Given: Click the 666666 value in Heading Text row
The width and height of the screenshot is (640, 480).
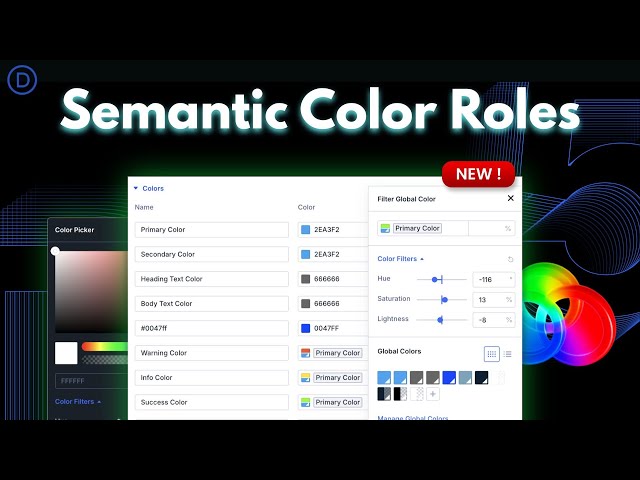Looking at the screenshot, I should [x=327, y=279].
